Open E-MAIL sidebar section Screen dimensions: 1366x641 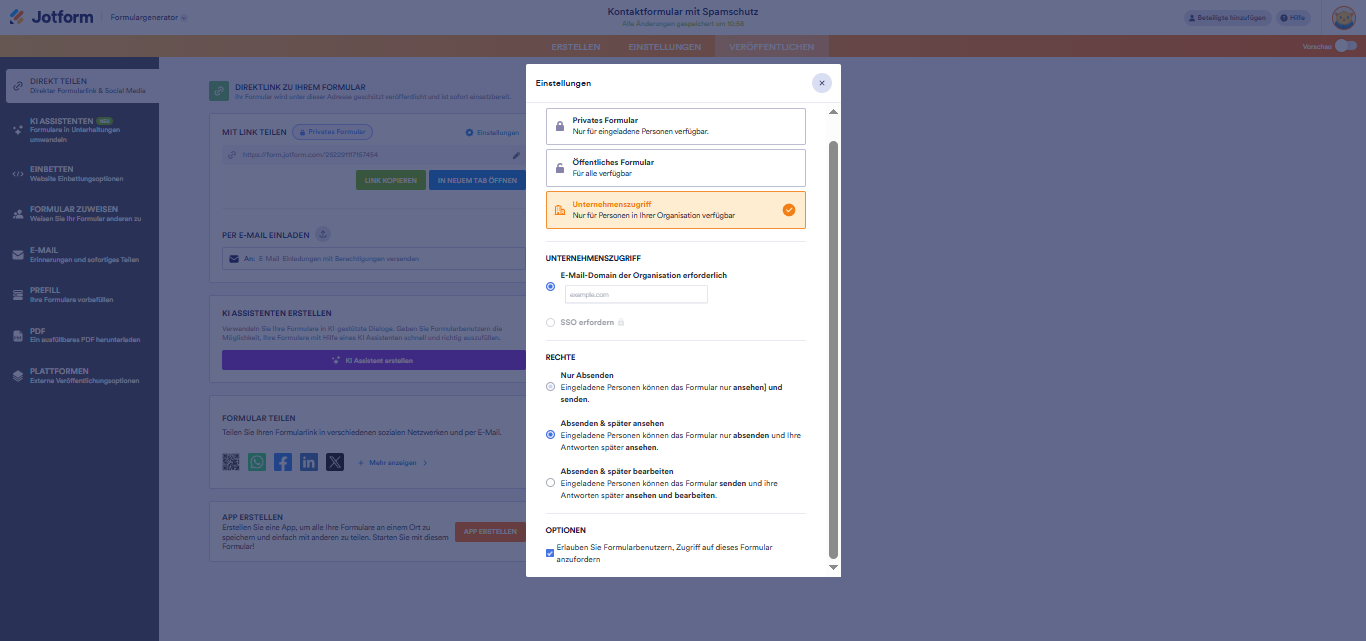click(x=80, y=254)
